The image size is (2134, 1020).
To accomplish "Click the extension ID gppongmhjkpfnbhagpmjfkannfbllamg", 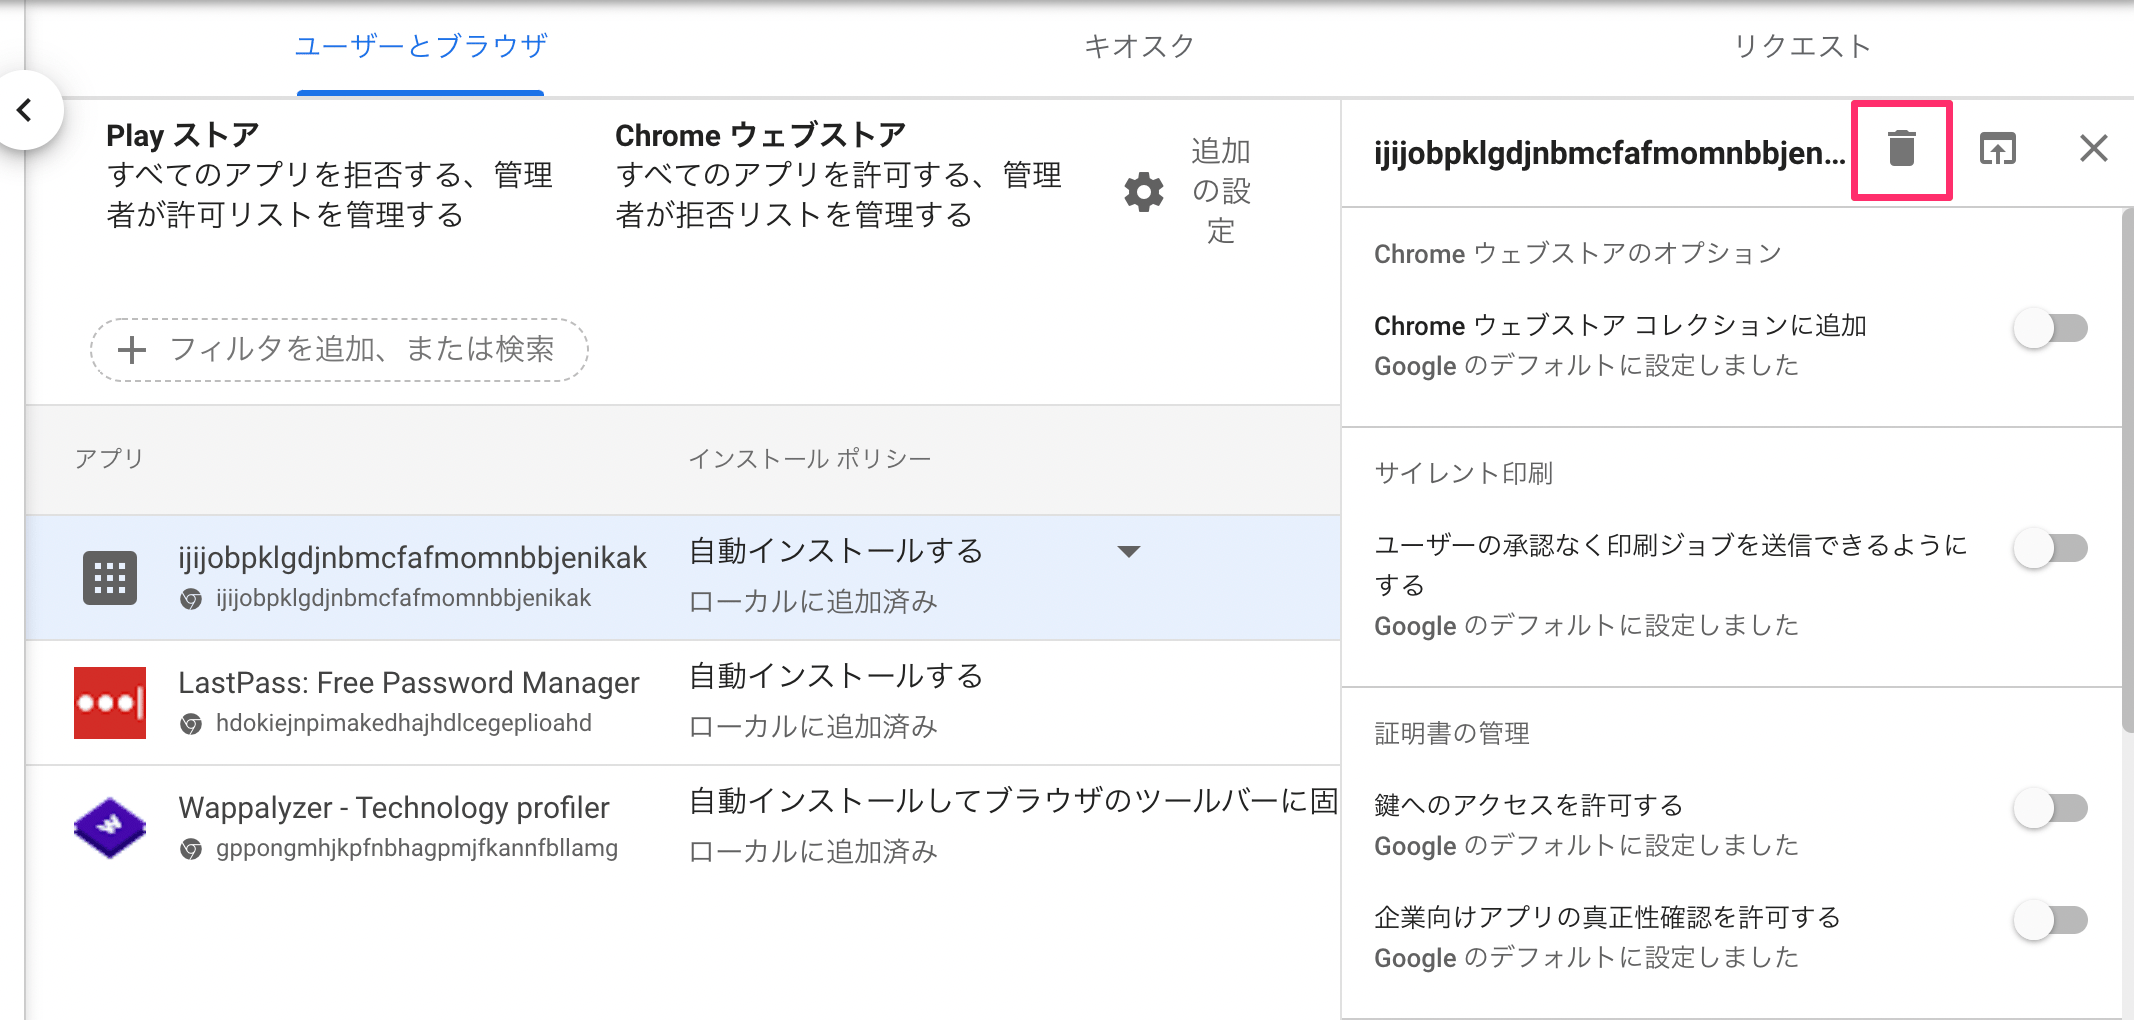I will tap(417, 848).
